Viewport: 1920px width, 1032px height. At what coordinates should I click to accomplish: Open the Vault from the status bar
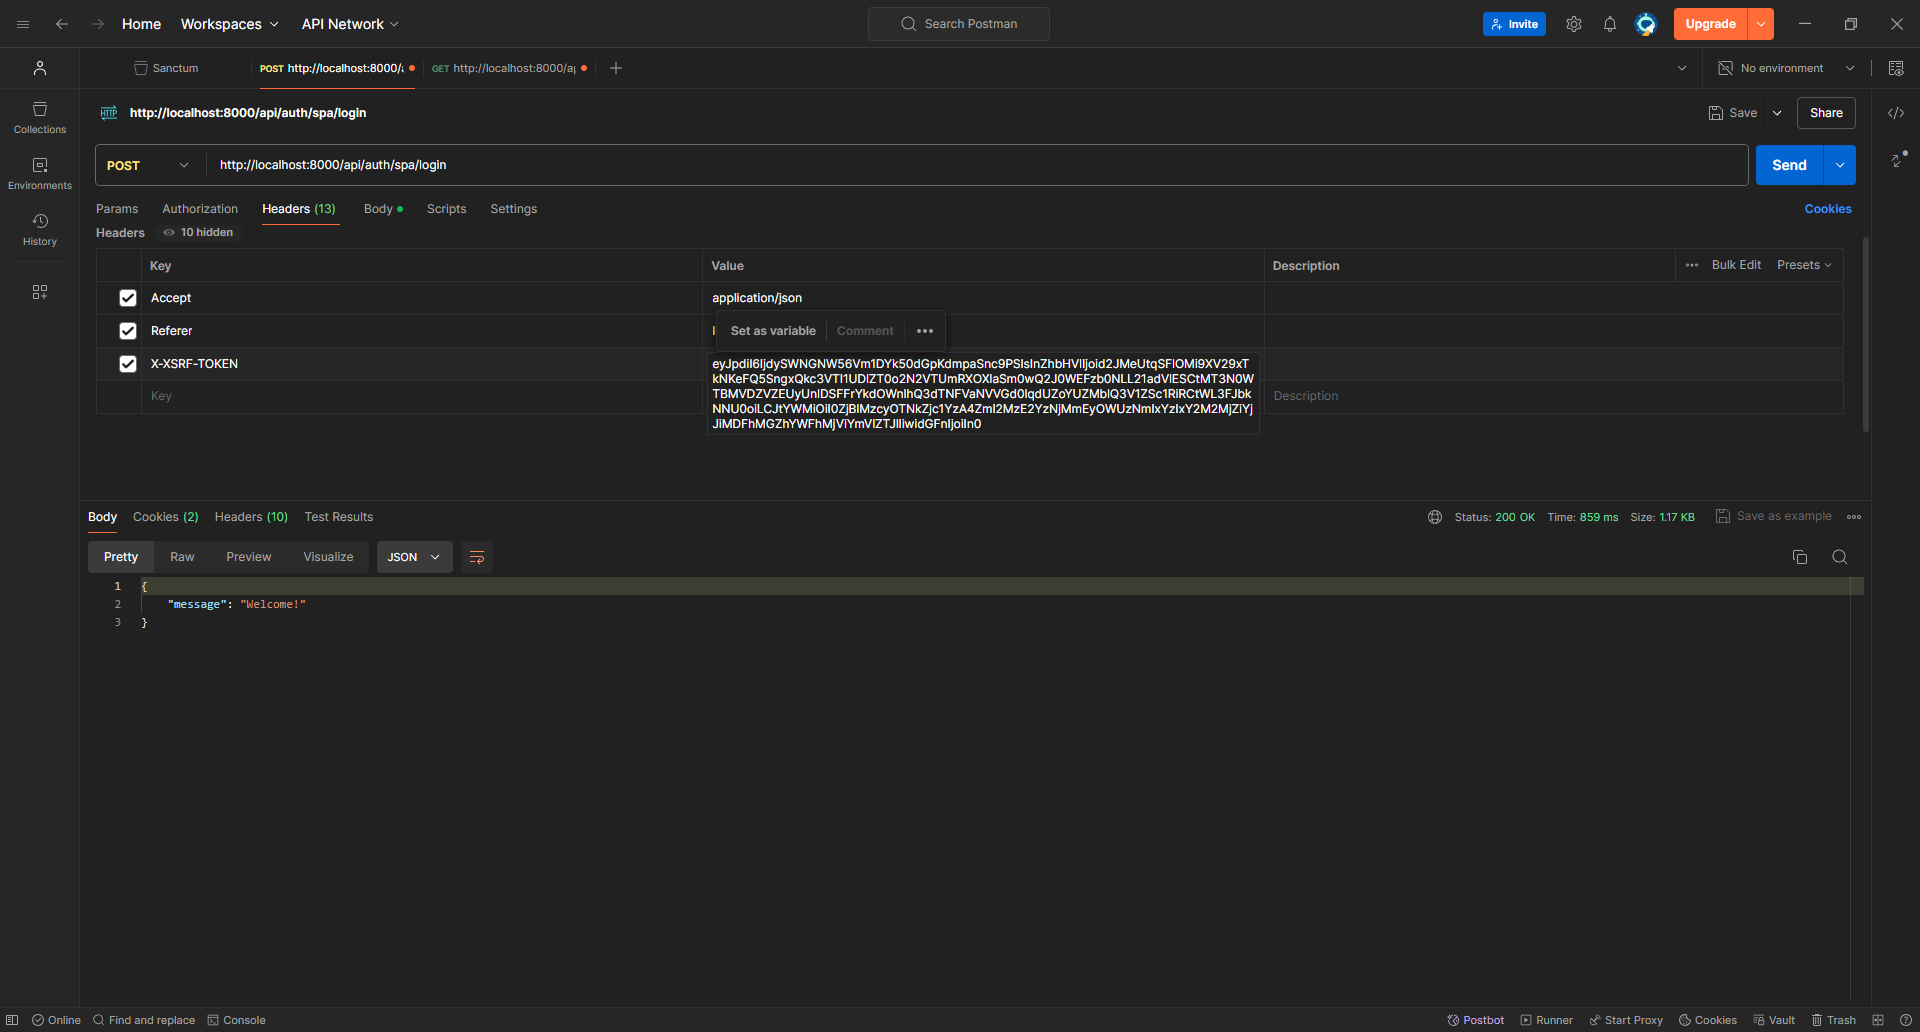click(x=1774, y=1020)
